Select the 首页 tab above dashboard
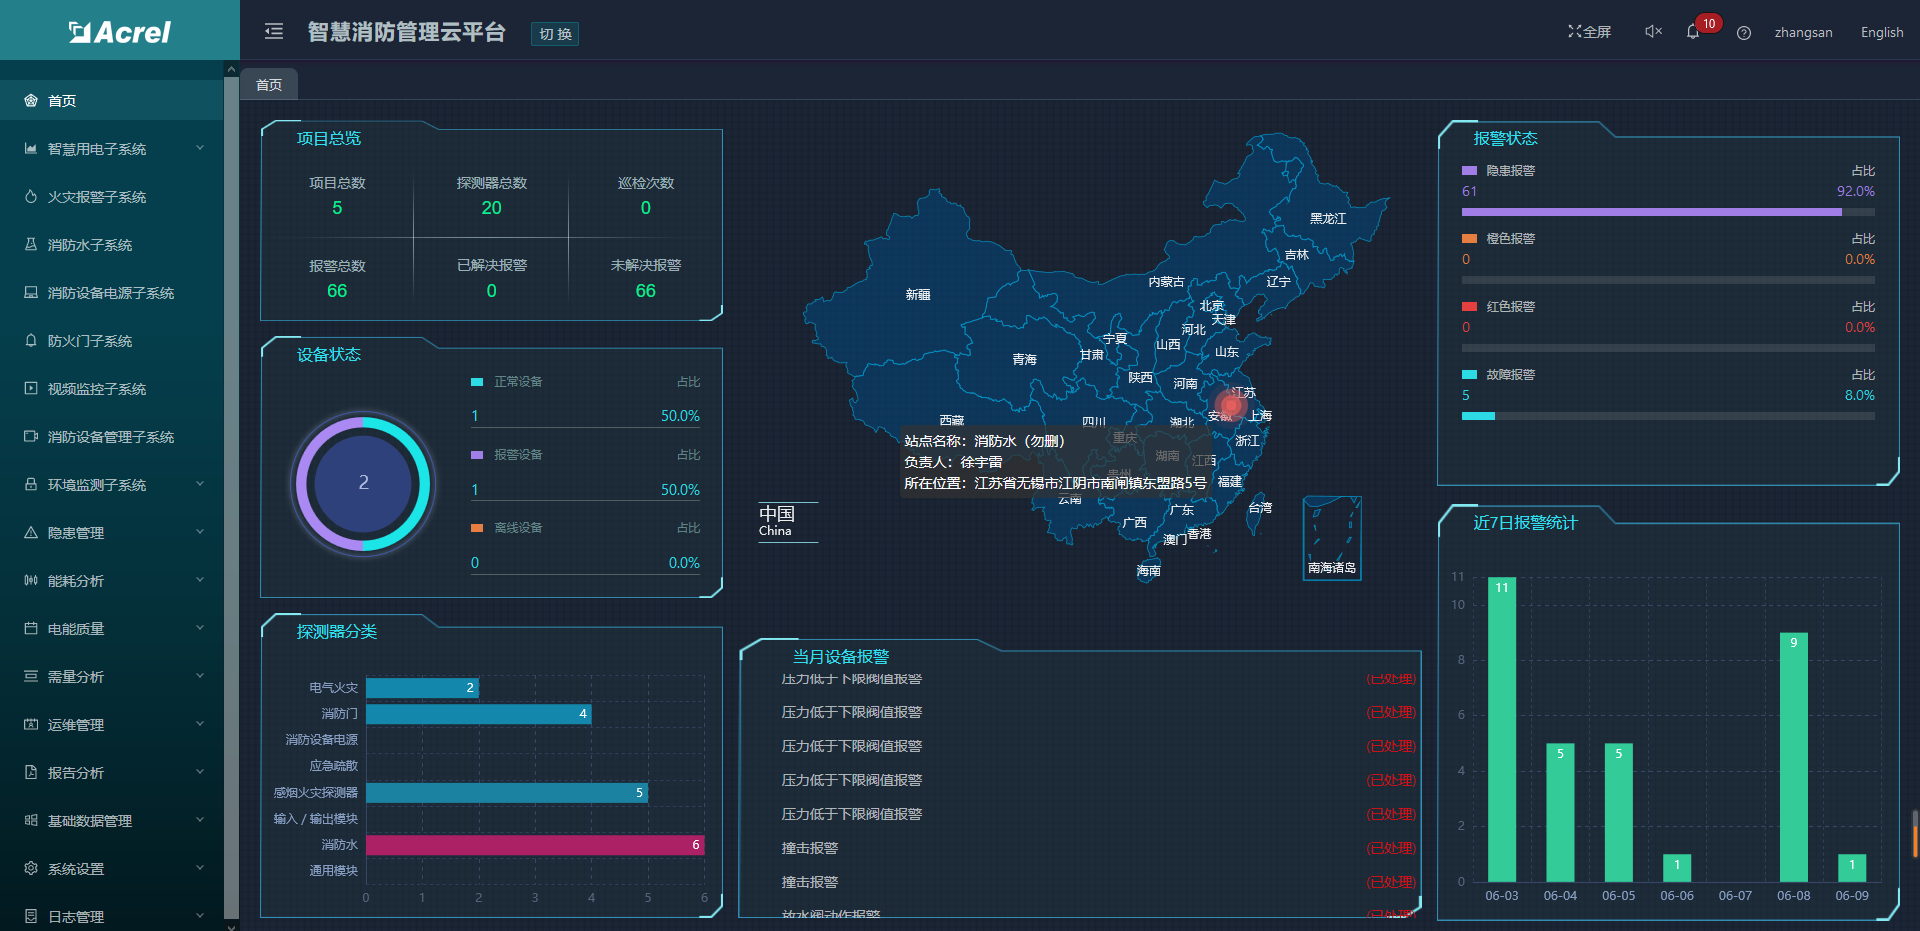The width and height of the screenshot is (1920, 931). [269, 85]
